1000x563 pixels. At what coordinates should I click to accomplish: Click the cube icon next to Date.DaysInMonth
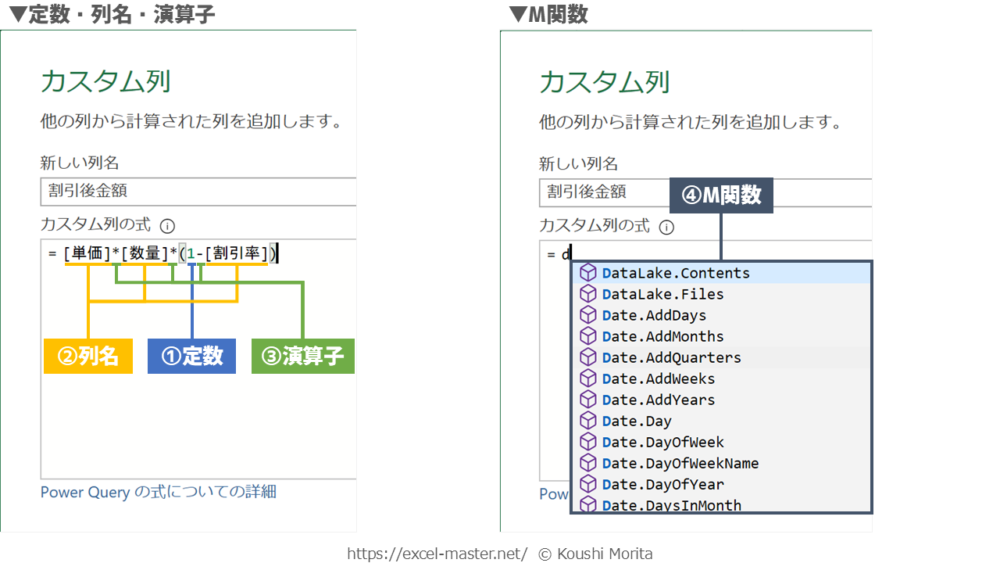tap(588, 505)
